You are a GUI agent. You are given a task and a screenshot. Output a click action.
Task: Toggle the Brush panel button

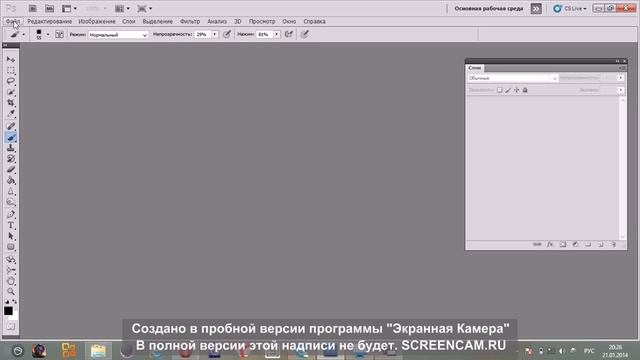point(59,34)
